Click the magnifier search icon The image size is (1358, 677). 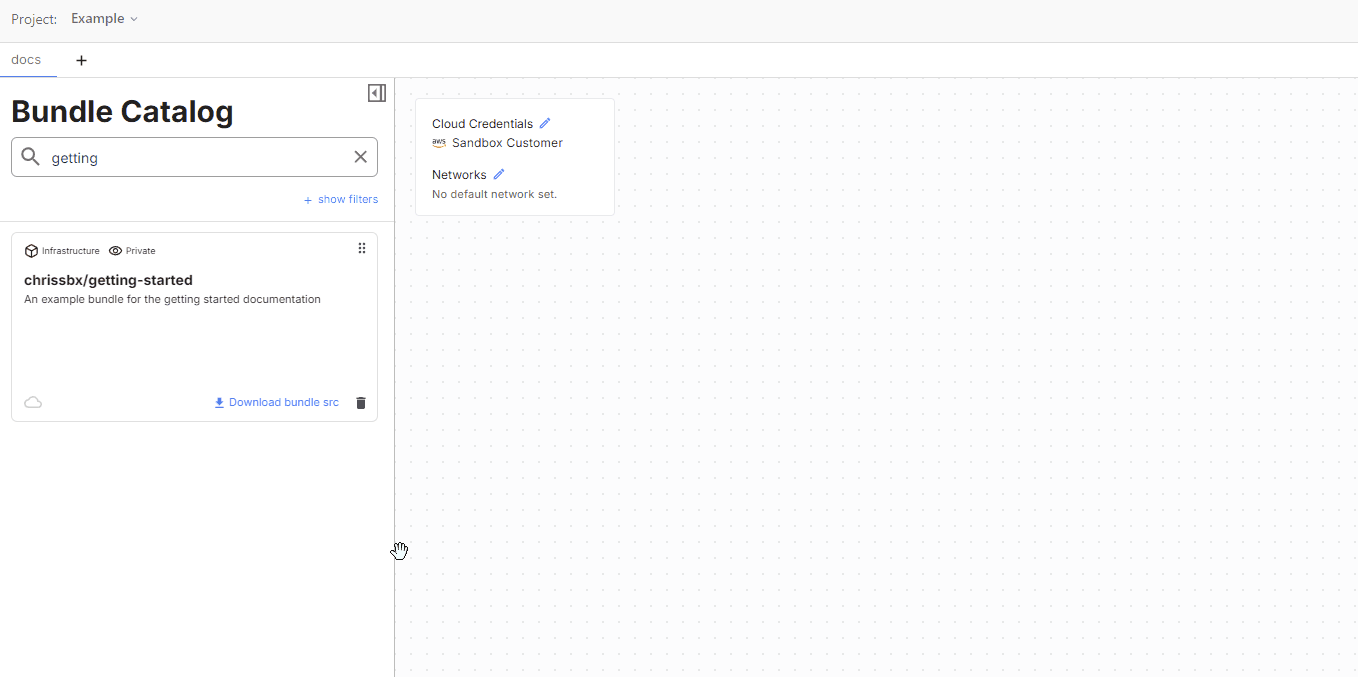click(31, 157)
